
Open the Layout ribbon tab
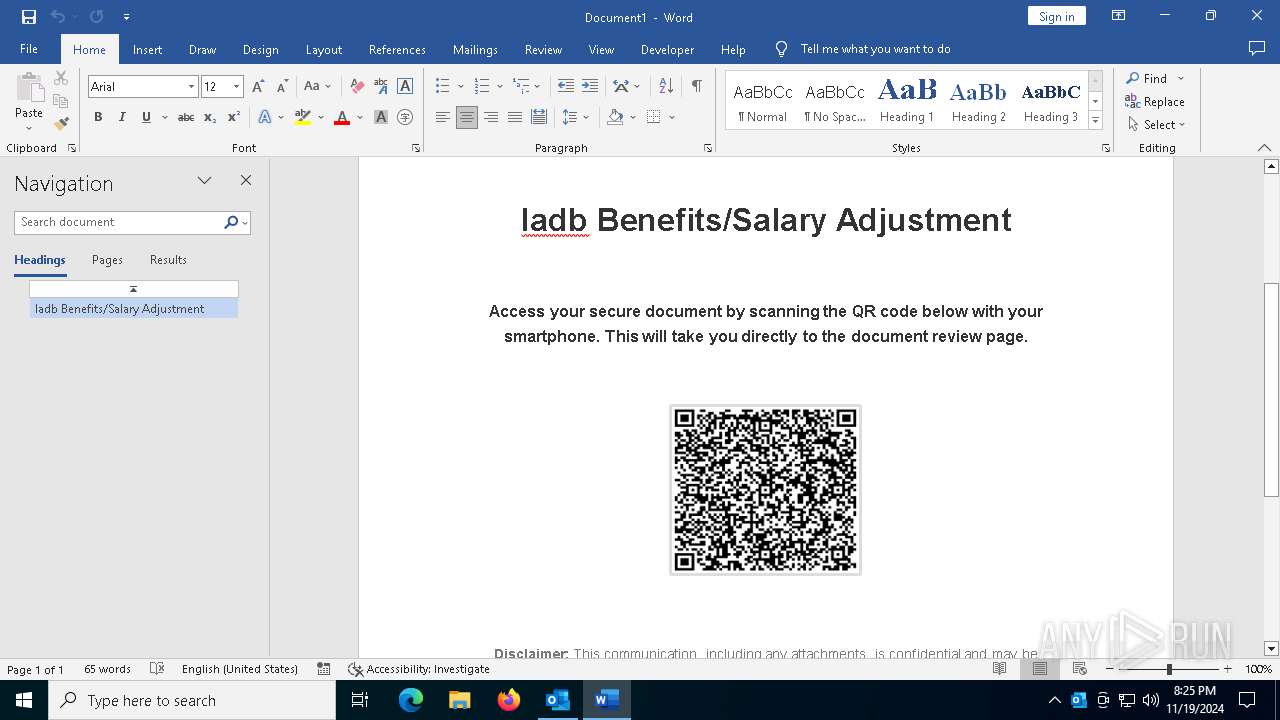pyautogui.click(x=323, y=49)
